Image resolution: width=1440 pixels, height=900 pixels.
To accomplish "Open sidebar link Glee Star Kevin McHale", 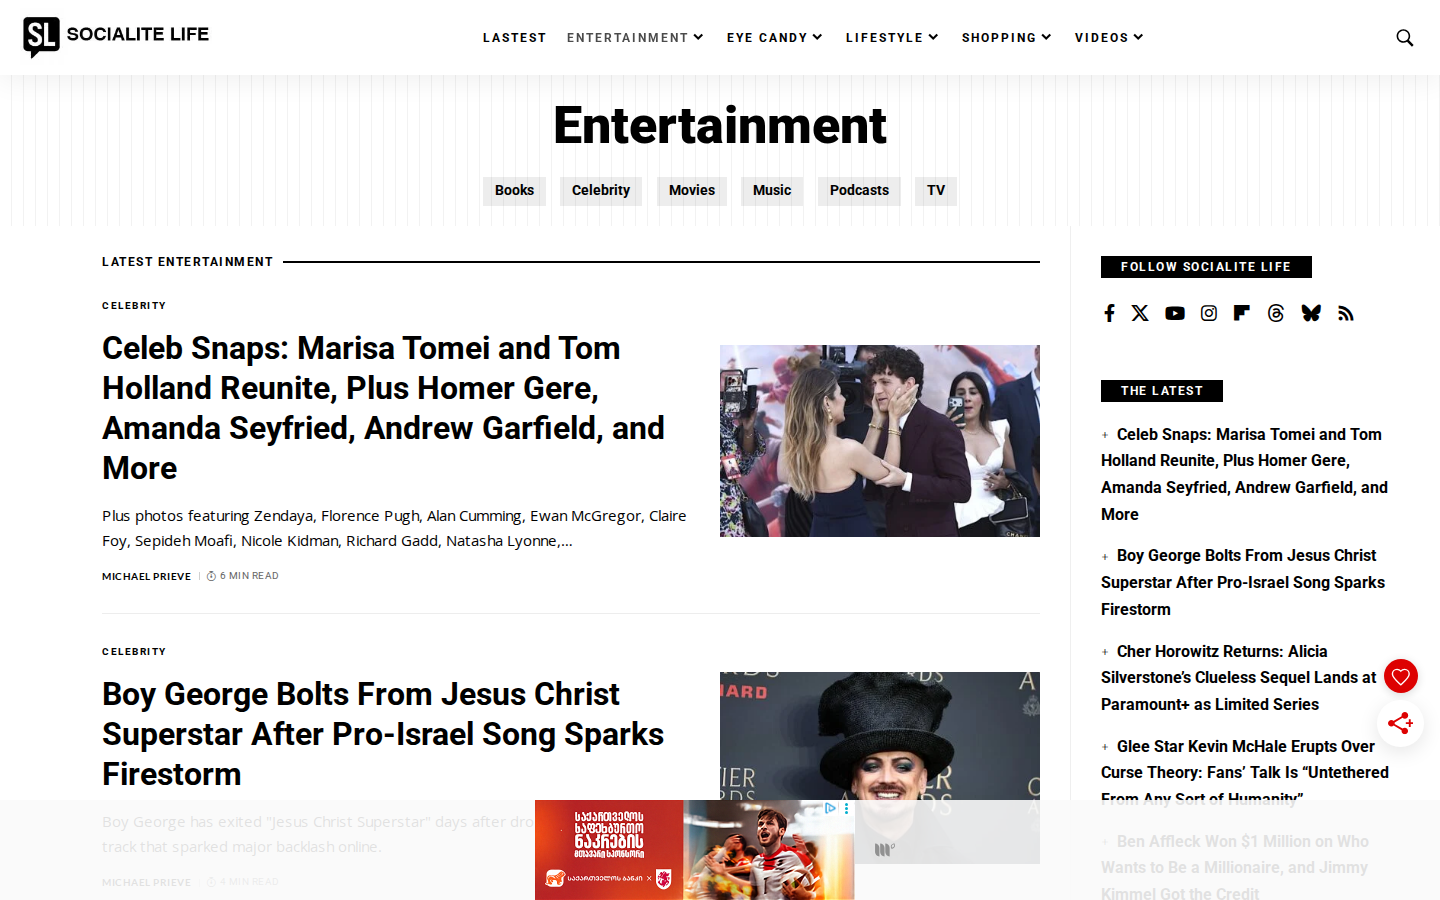I will (x=1245, y=772).
